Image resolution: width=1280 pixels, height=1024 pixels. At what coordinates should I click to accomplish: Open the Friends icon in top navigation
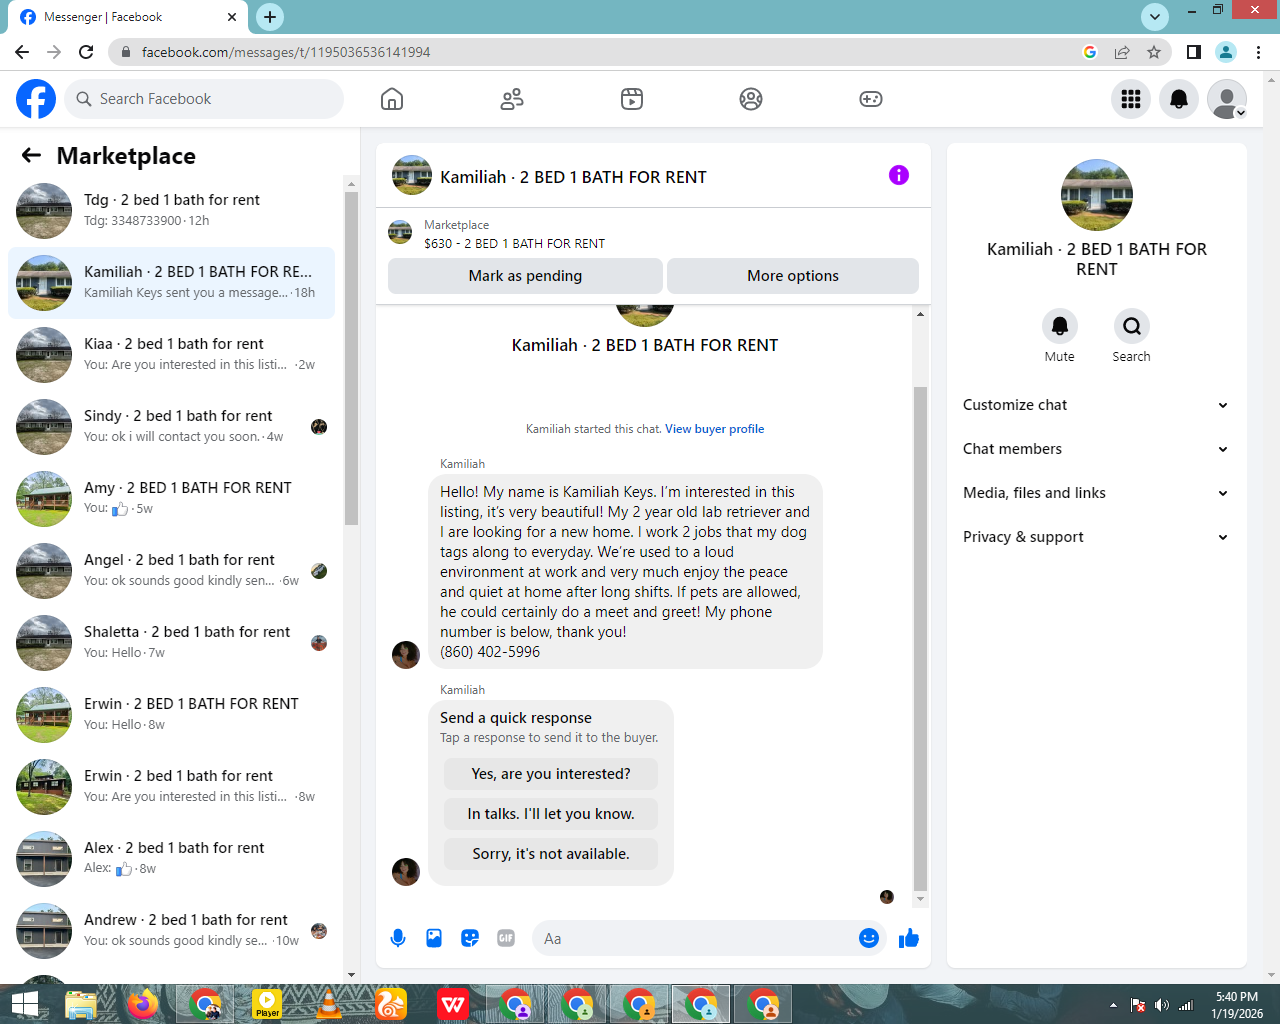coord(512,99)
